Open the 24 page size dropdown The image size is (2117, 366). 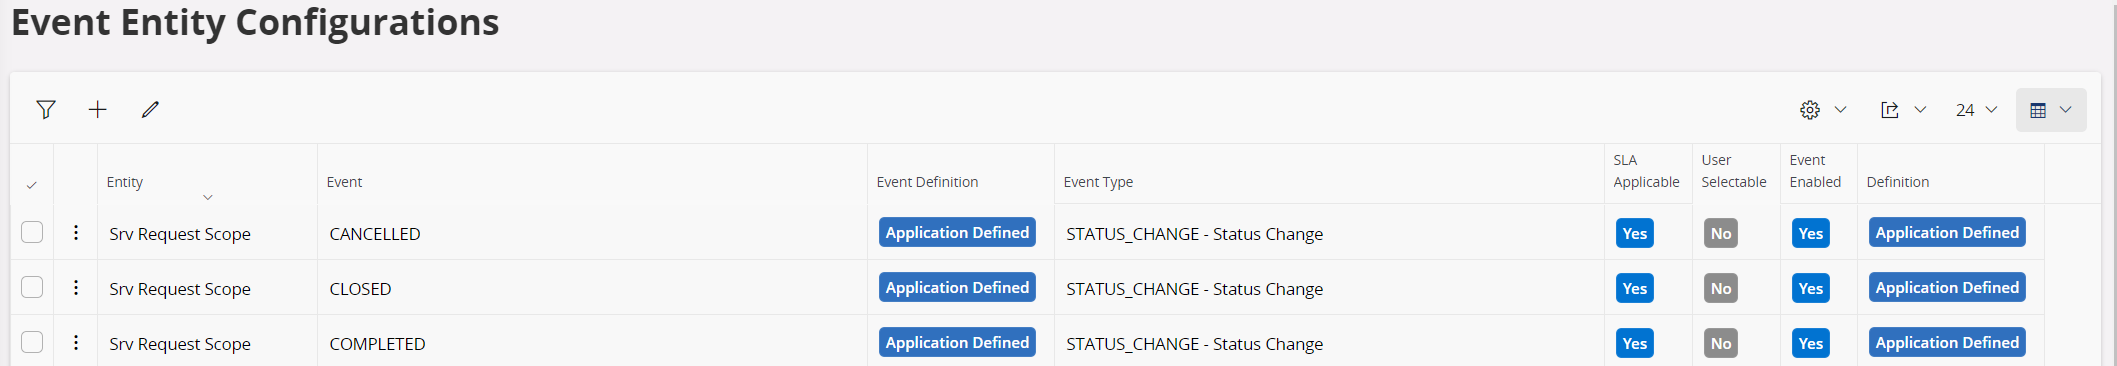(x=1976, y=110)
